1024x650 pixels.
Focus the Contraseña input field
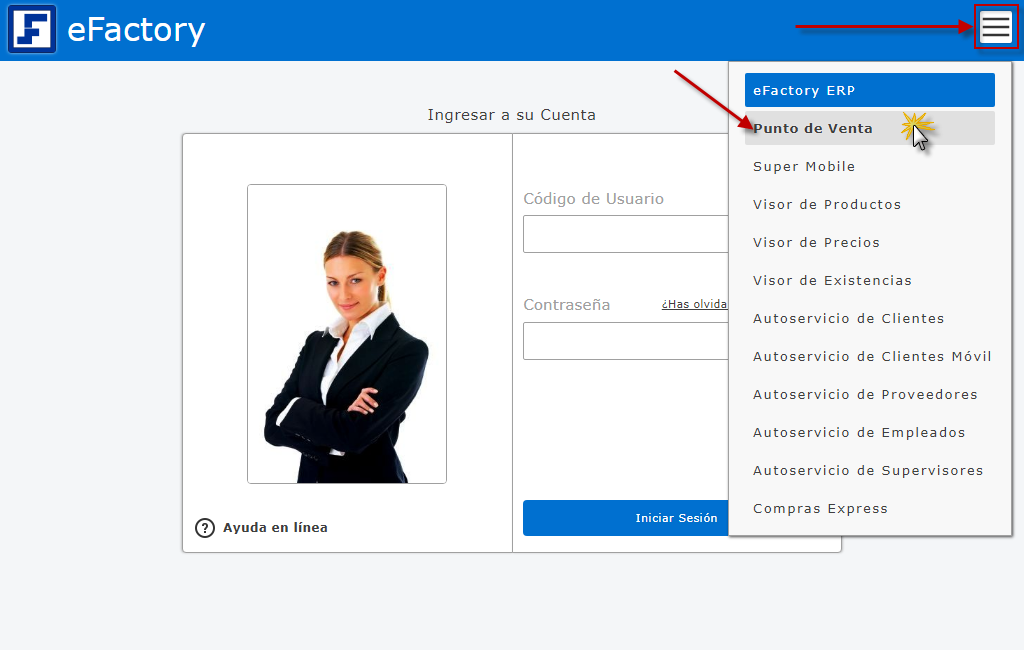tap(626, 341)
